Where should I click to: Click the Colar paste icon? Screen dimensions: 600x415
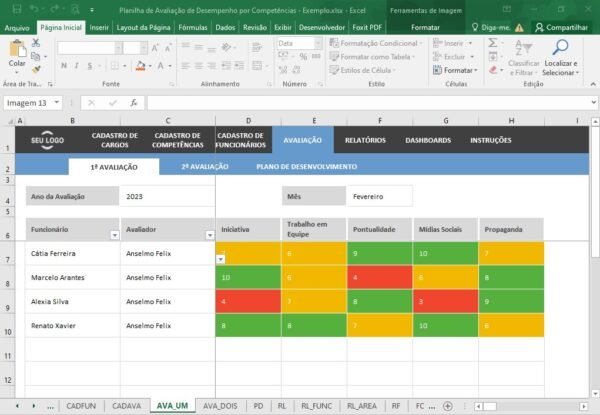pos(17,49)
